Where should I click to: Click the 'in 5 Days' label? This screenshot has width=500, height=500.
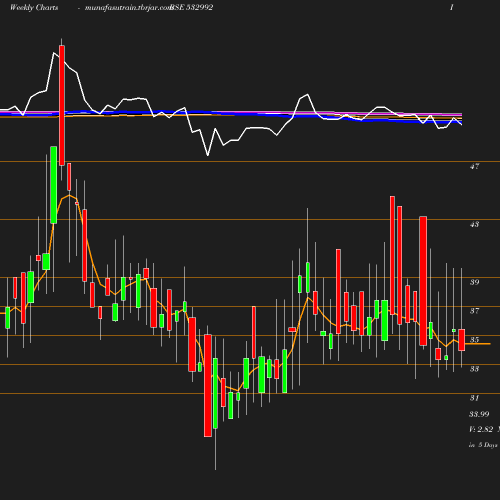pyautogui.click(x=483, y=445)
